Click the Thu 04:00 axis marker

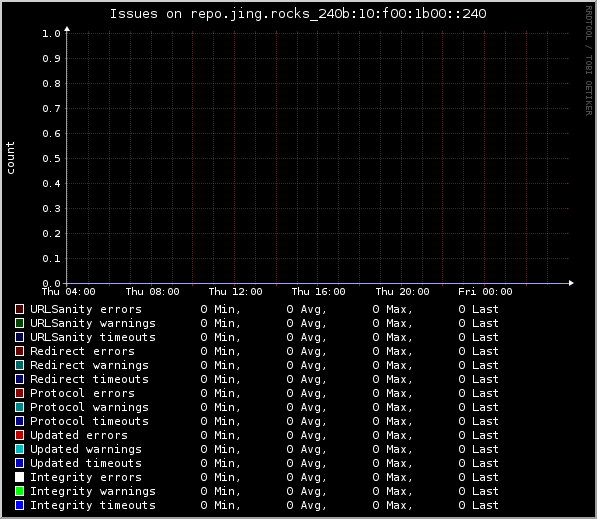click(x=69, y=292)
